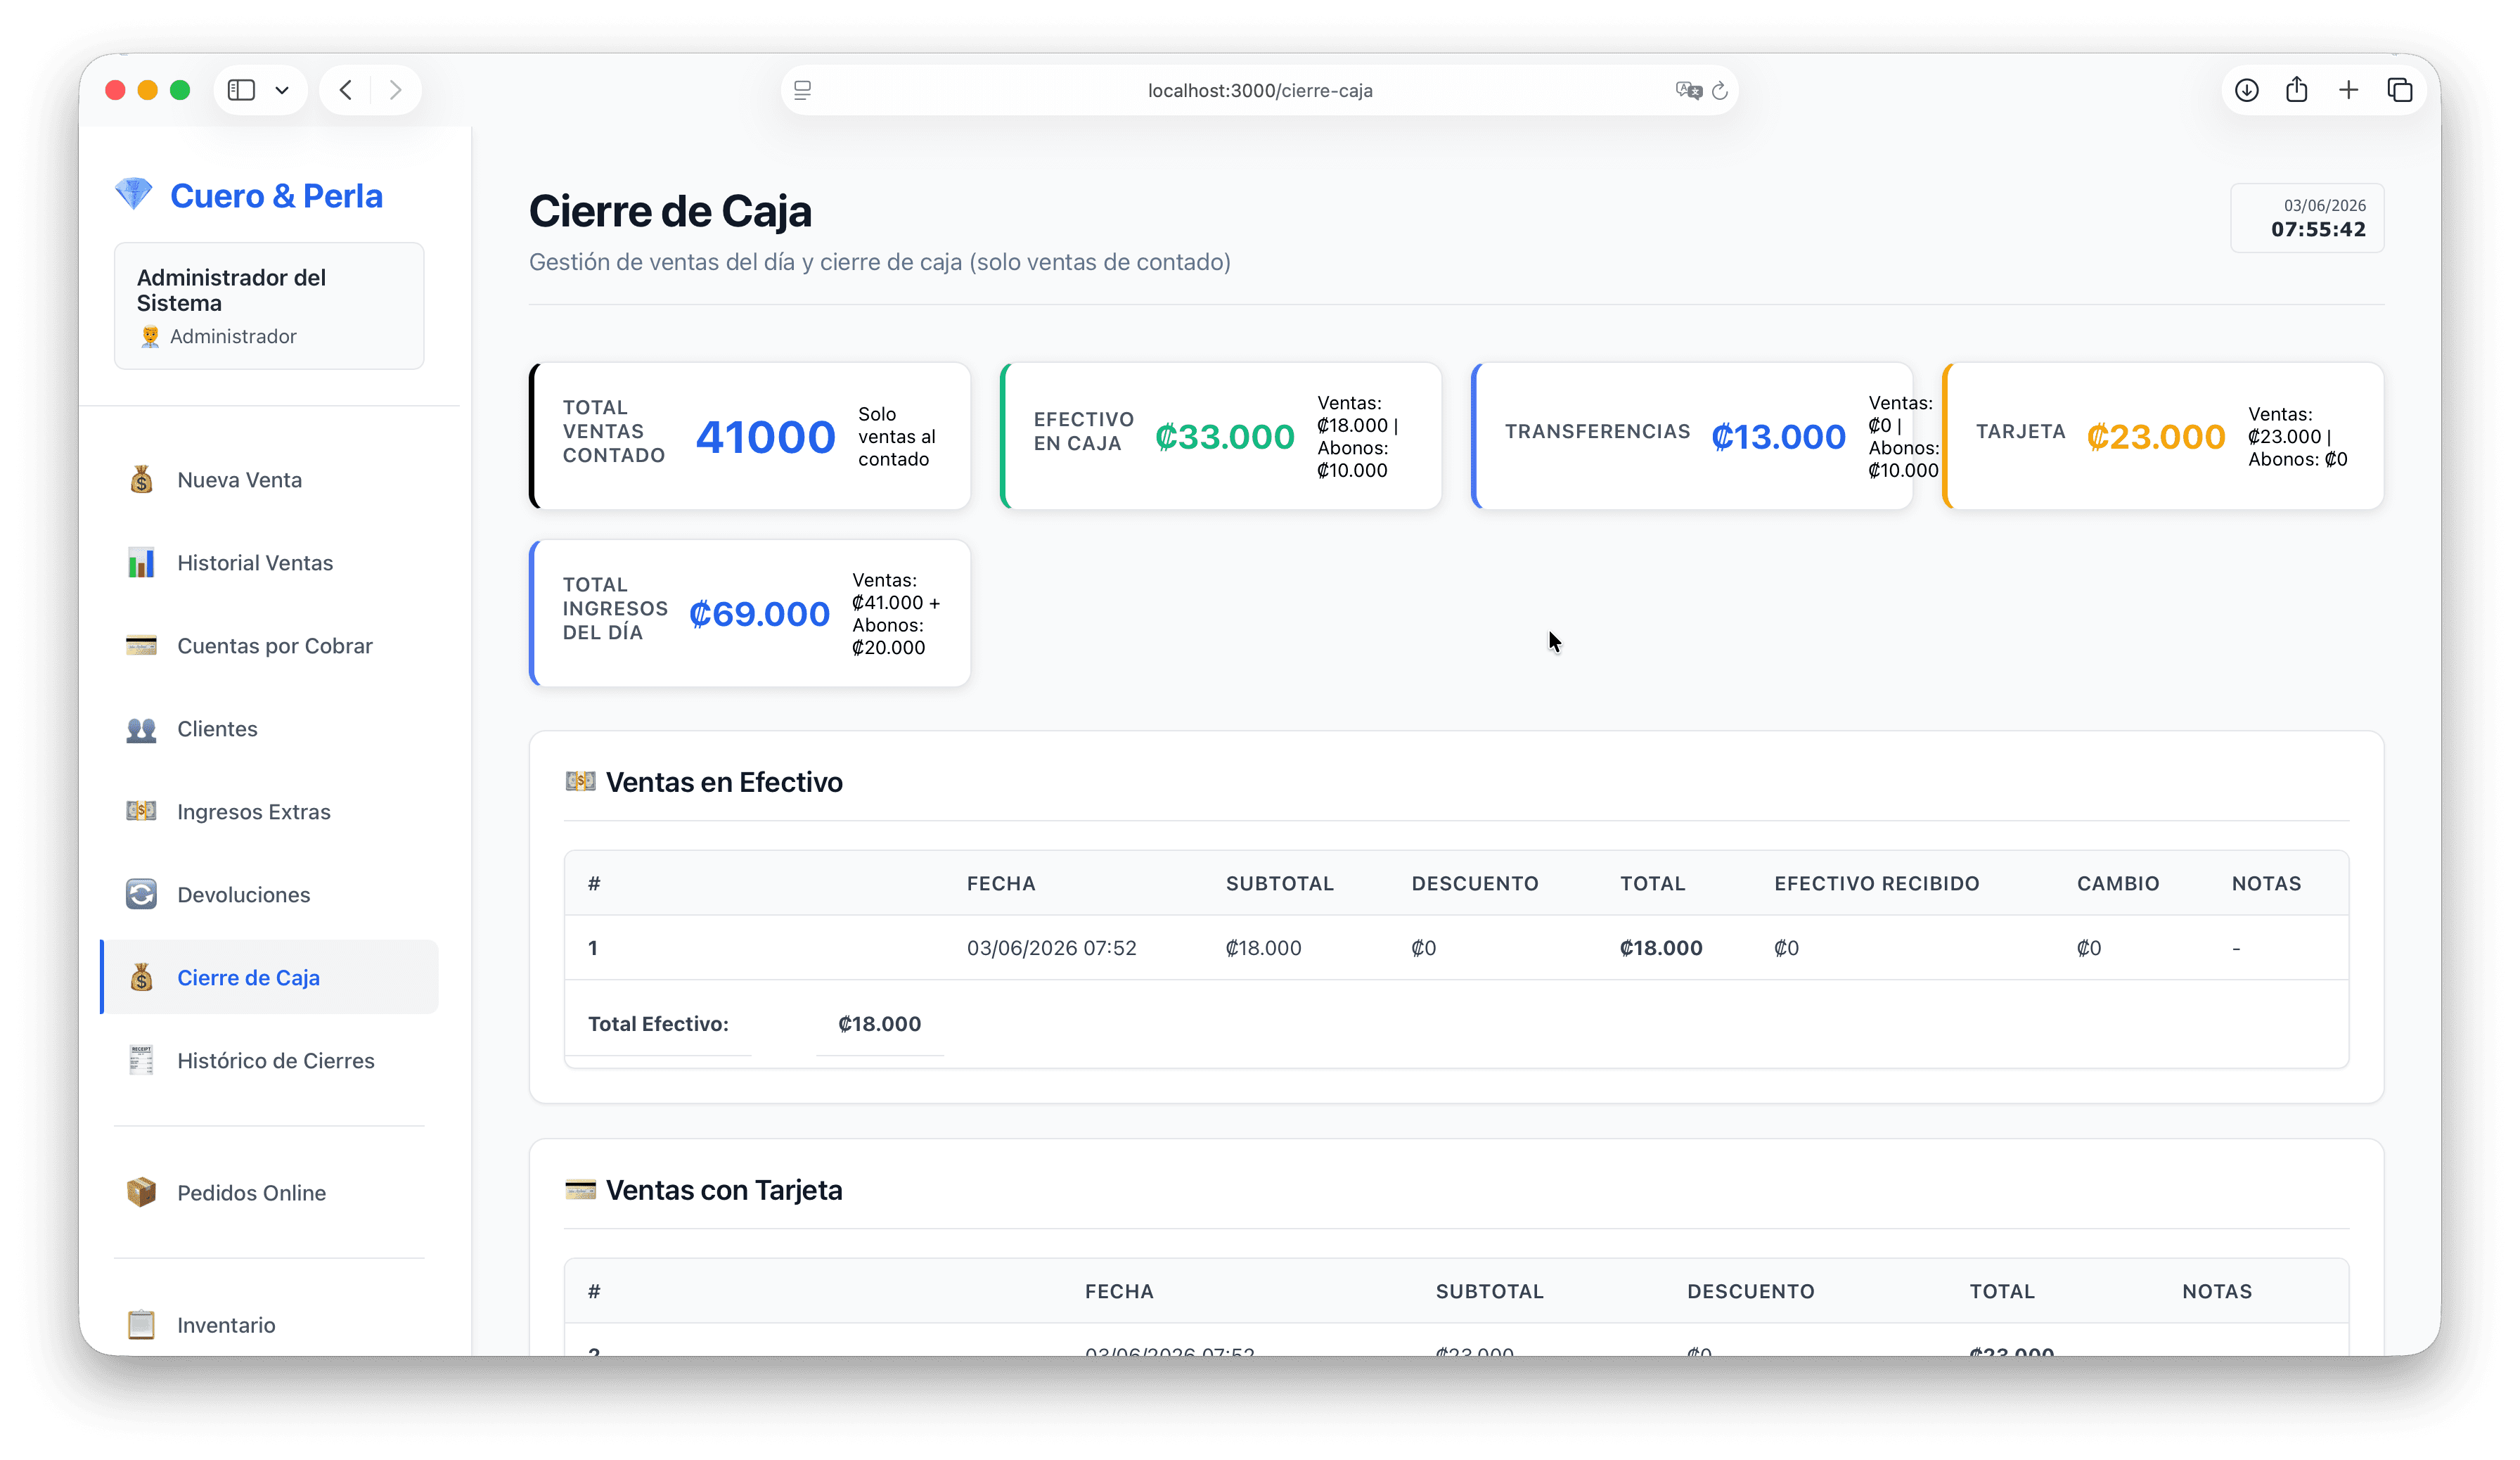The height and width of the screenshot is (1460, 2520).
Task: Open a new tab with the plus icon
Action: pyautogui.click(x=2349, y=90)
